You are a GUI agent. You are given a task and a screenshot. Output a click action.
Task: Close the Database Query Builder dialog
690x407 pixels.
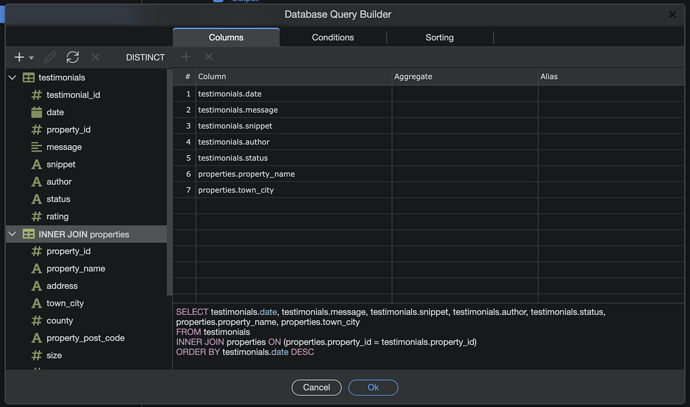pos(672,15)
